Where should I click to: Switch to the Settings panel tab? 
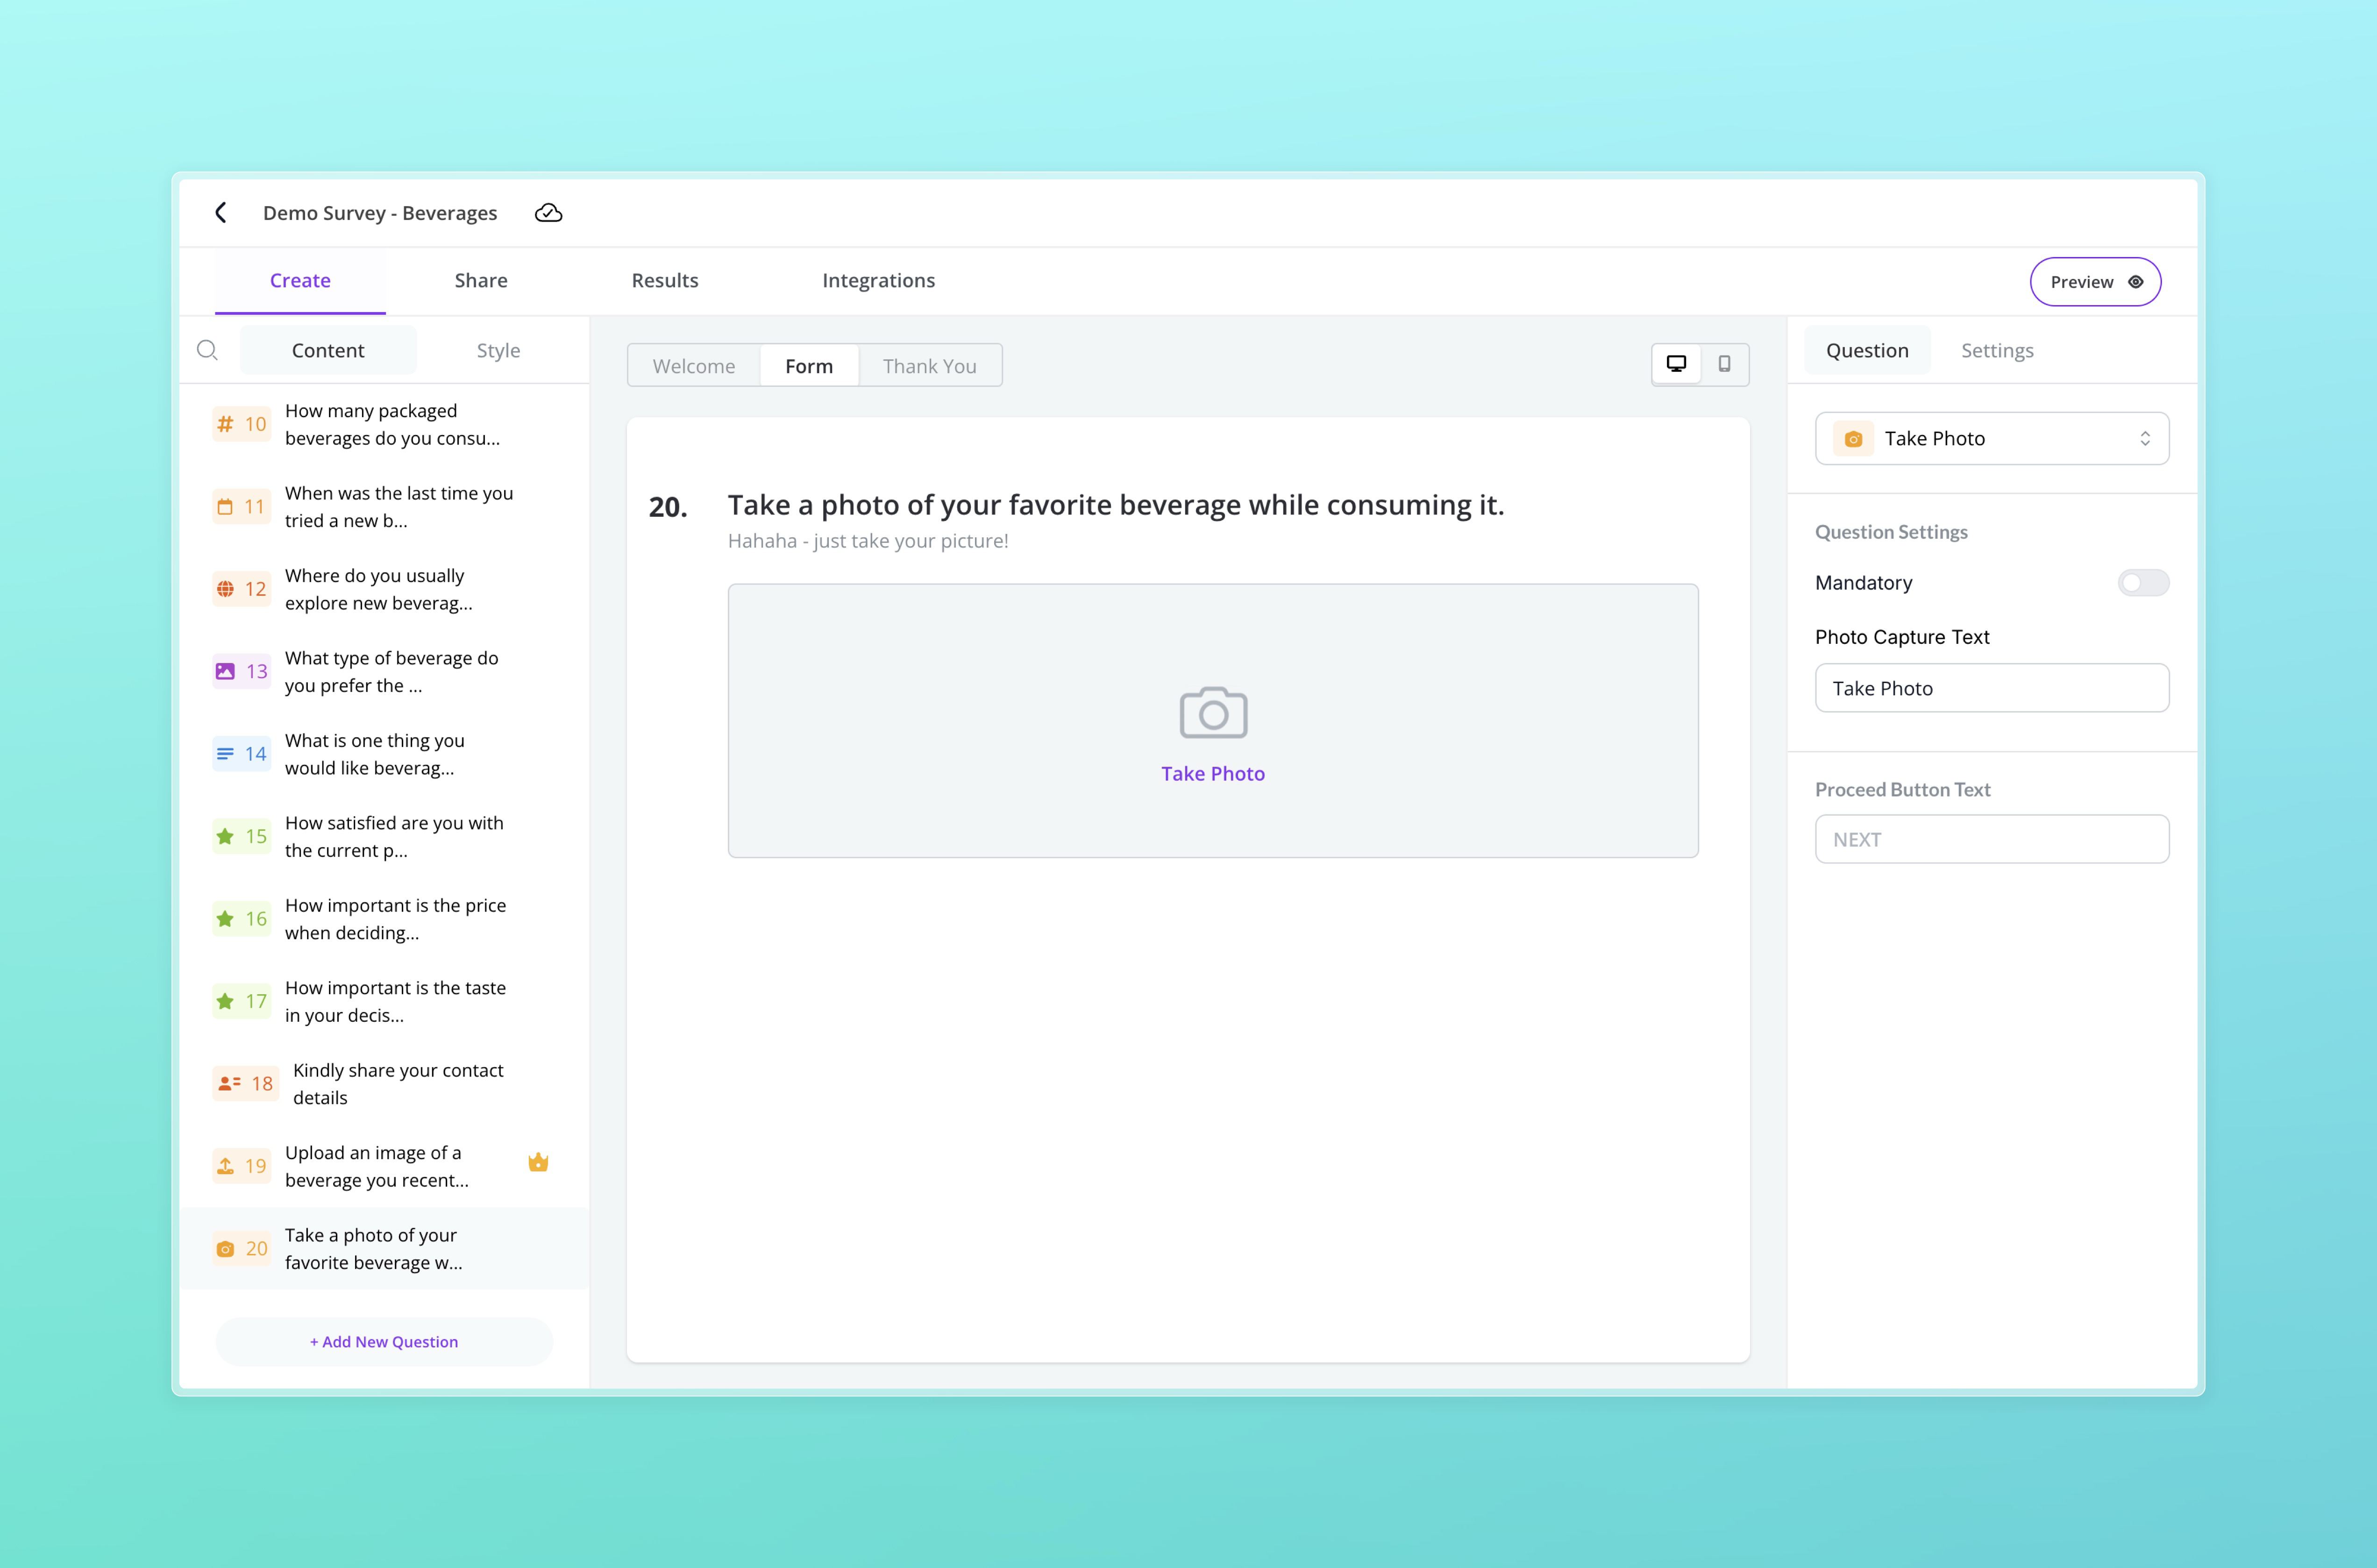(x=1997, y=350)
